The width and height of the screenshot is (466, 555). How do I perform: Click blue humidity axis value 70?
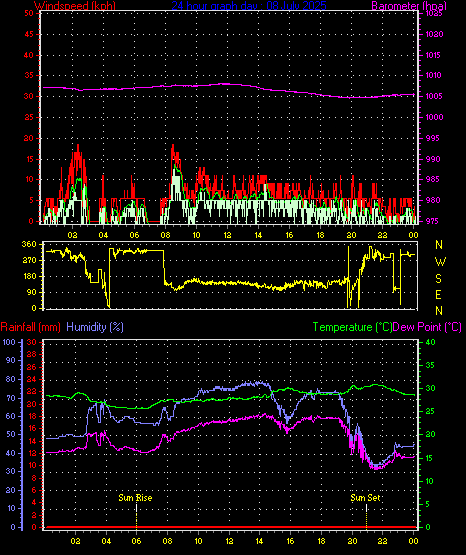pos(11,398)
